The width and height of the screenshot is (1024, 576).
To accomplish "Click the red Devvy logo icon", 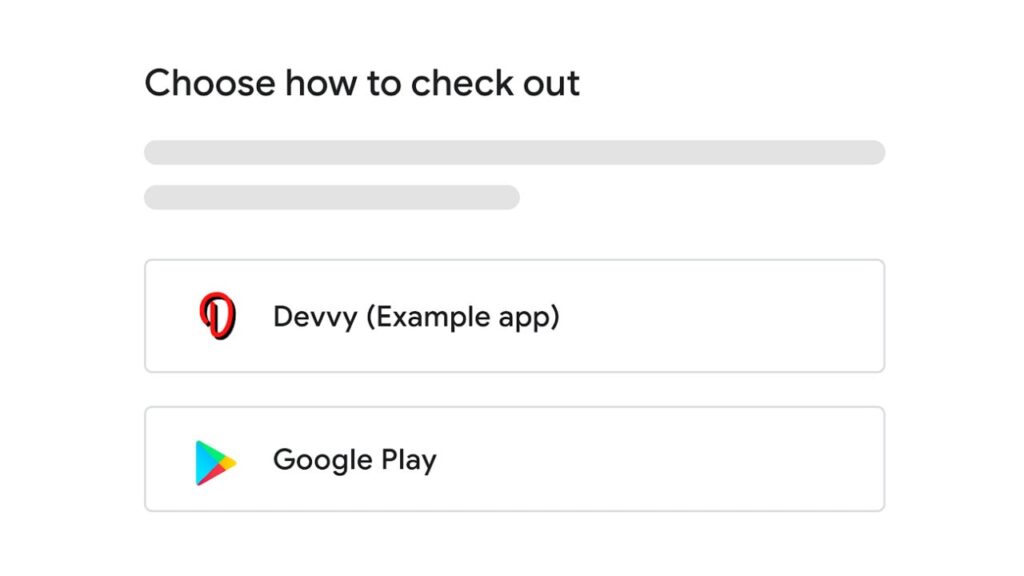I will (x=216, y=316).
